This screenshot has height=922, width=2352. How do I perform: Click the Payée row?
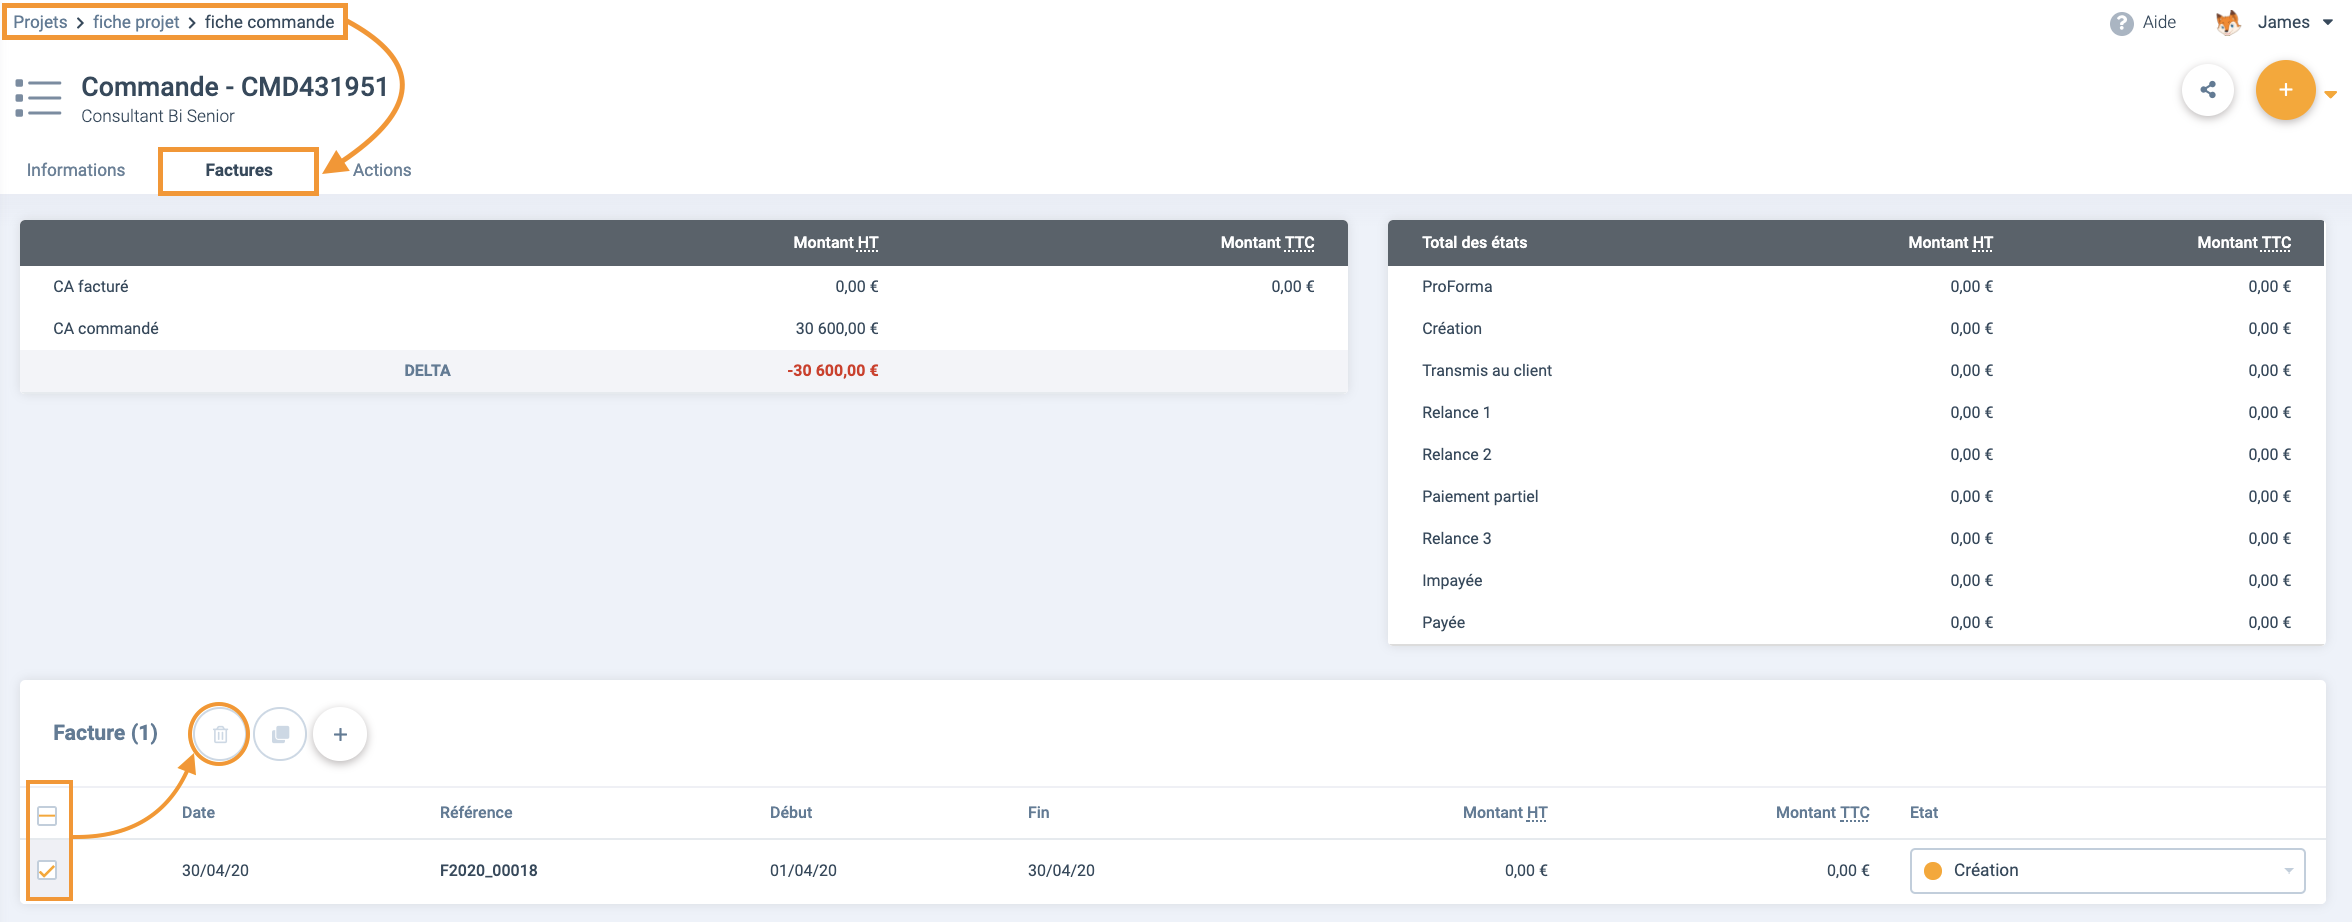1856,623
